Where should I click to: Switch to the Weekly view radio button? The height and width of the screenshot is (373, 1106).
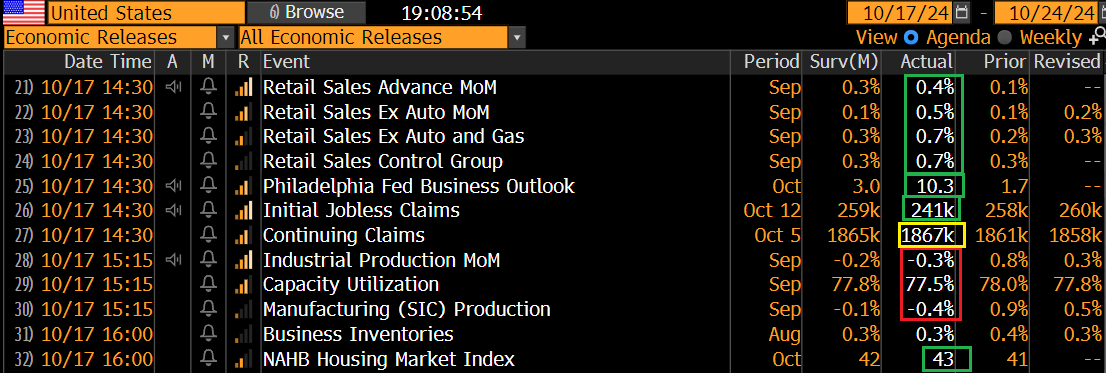point(1004,37)
